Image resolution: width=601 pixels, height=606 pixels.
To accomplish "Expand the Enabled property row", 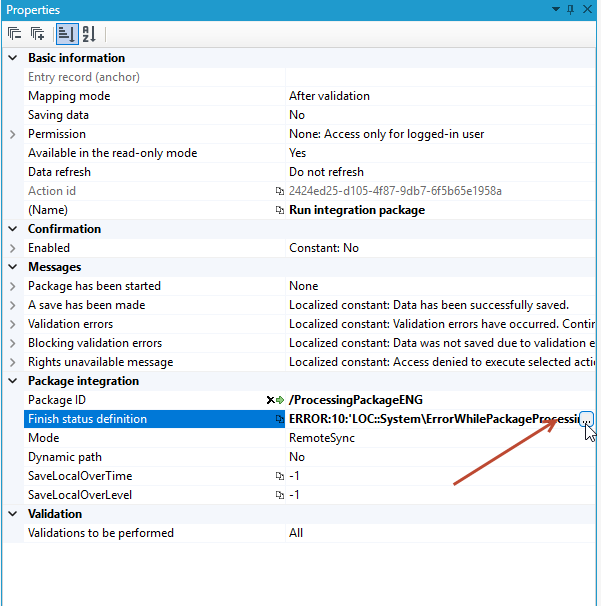I will point(13,248).
